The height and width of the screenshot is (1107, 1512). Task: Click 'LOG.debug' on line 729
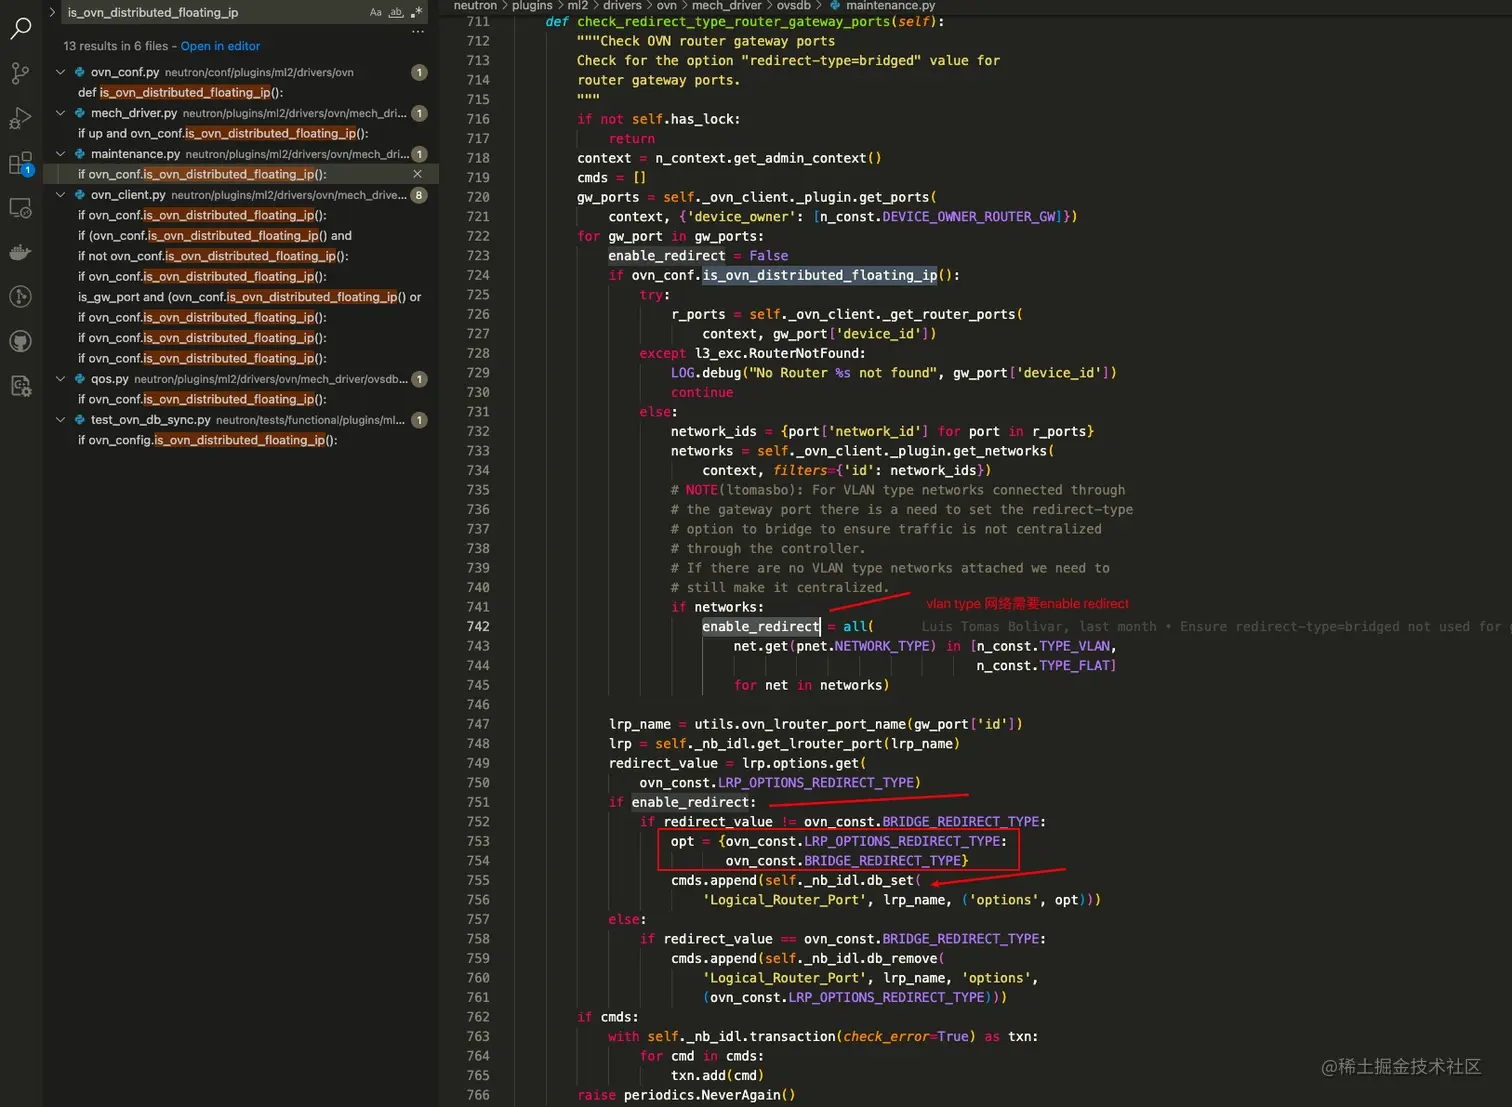click(x=706, y=373)
